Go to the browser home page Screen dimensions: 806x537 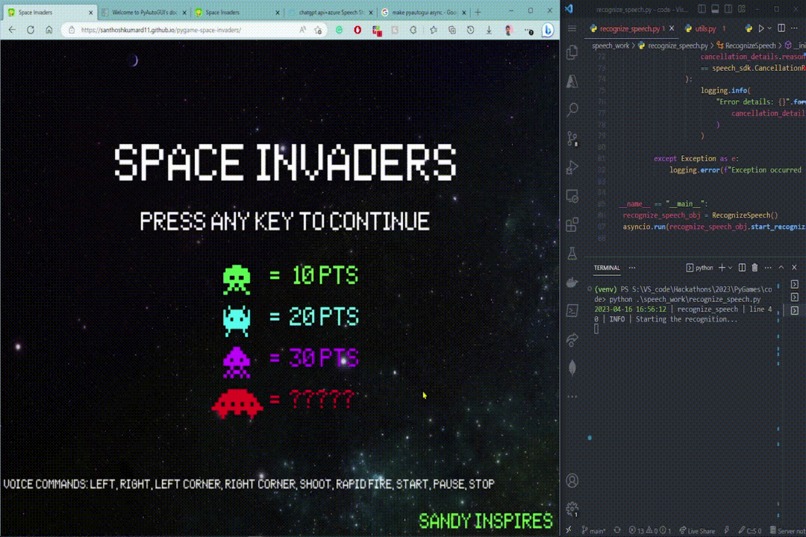coord(49,30)
